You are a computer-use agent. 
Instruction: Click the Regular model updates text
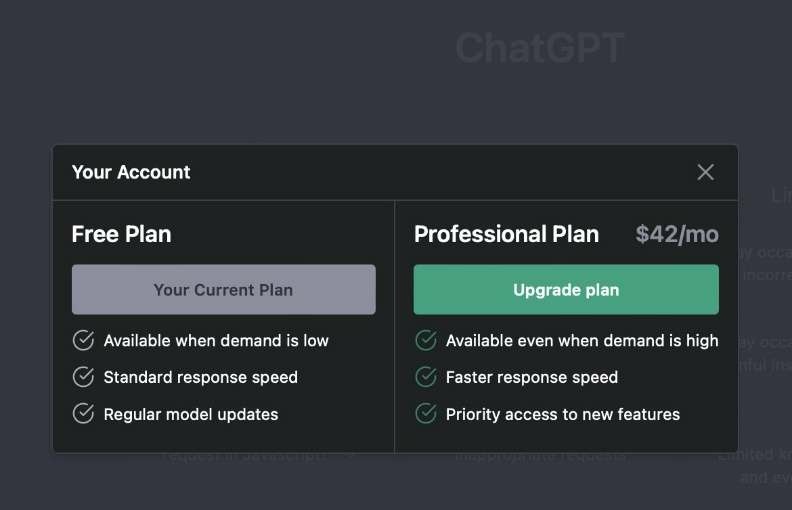[x=191, y=415]
